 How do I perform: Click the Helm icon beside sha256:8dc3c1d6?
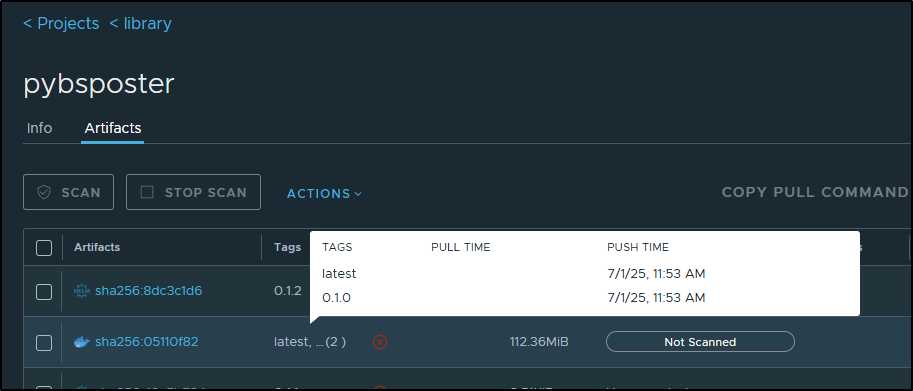(82, 291)
